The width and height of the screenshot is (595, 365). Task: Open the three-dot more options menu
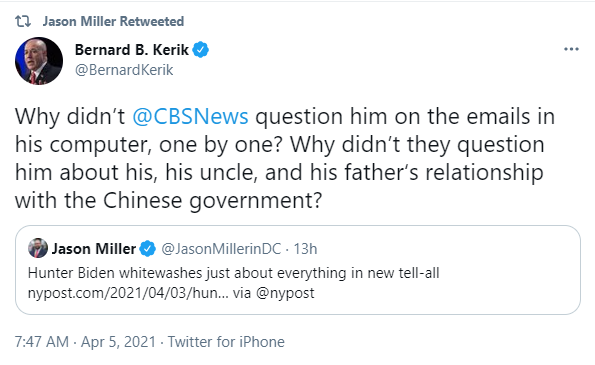(571, 49)
